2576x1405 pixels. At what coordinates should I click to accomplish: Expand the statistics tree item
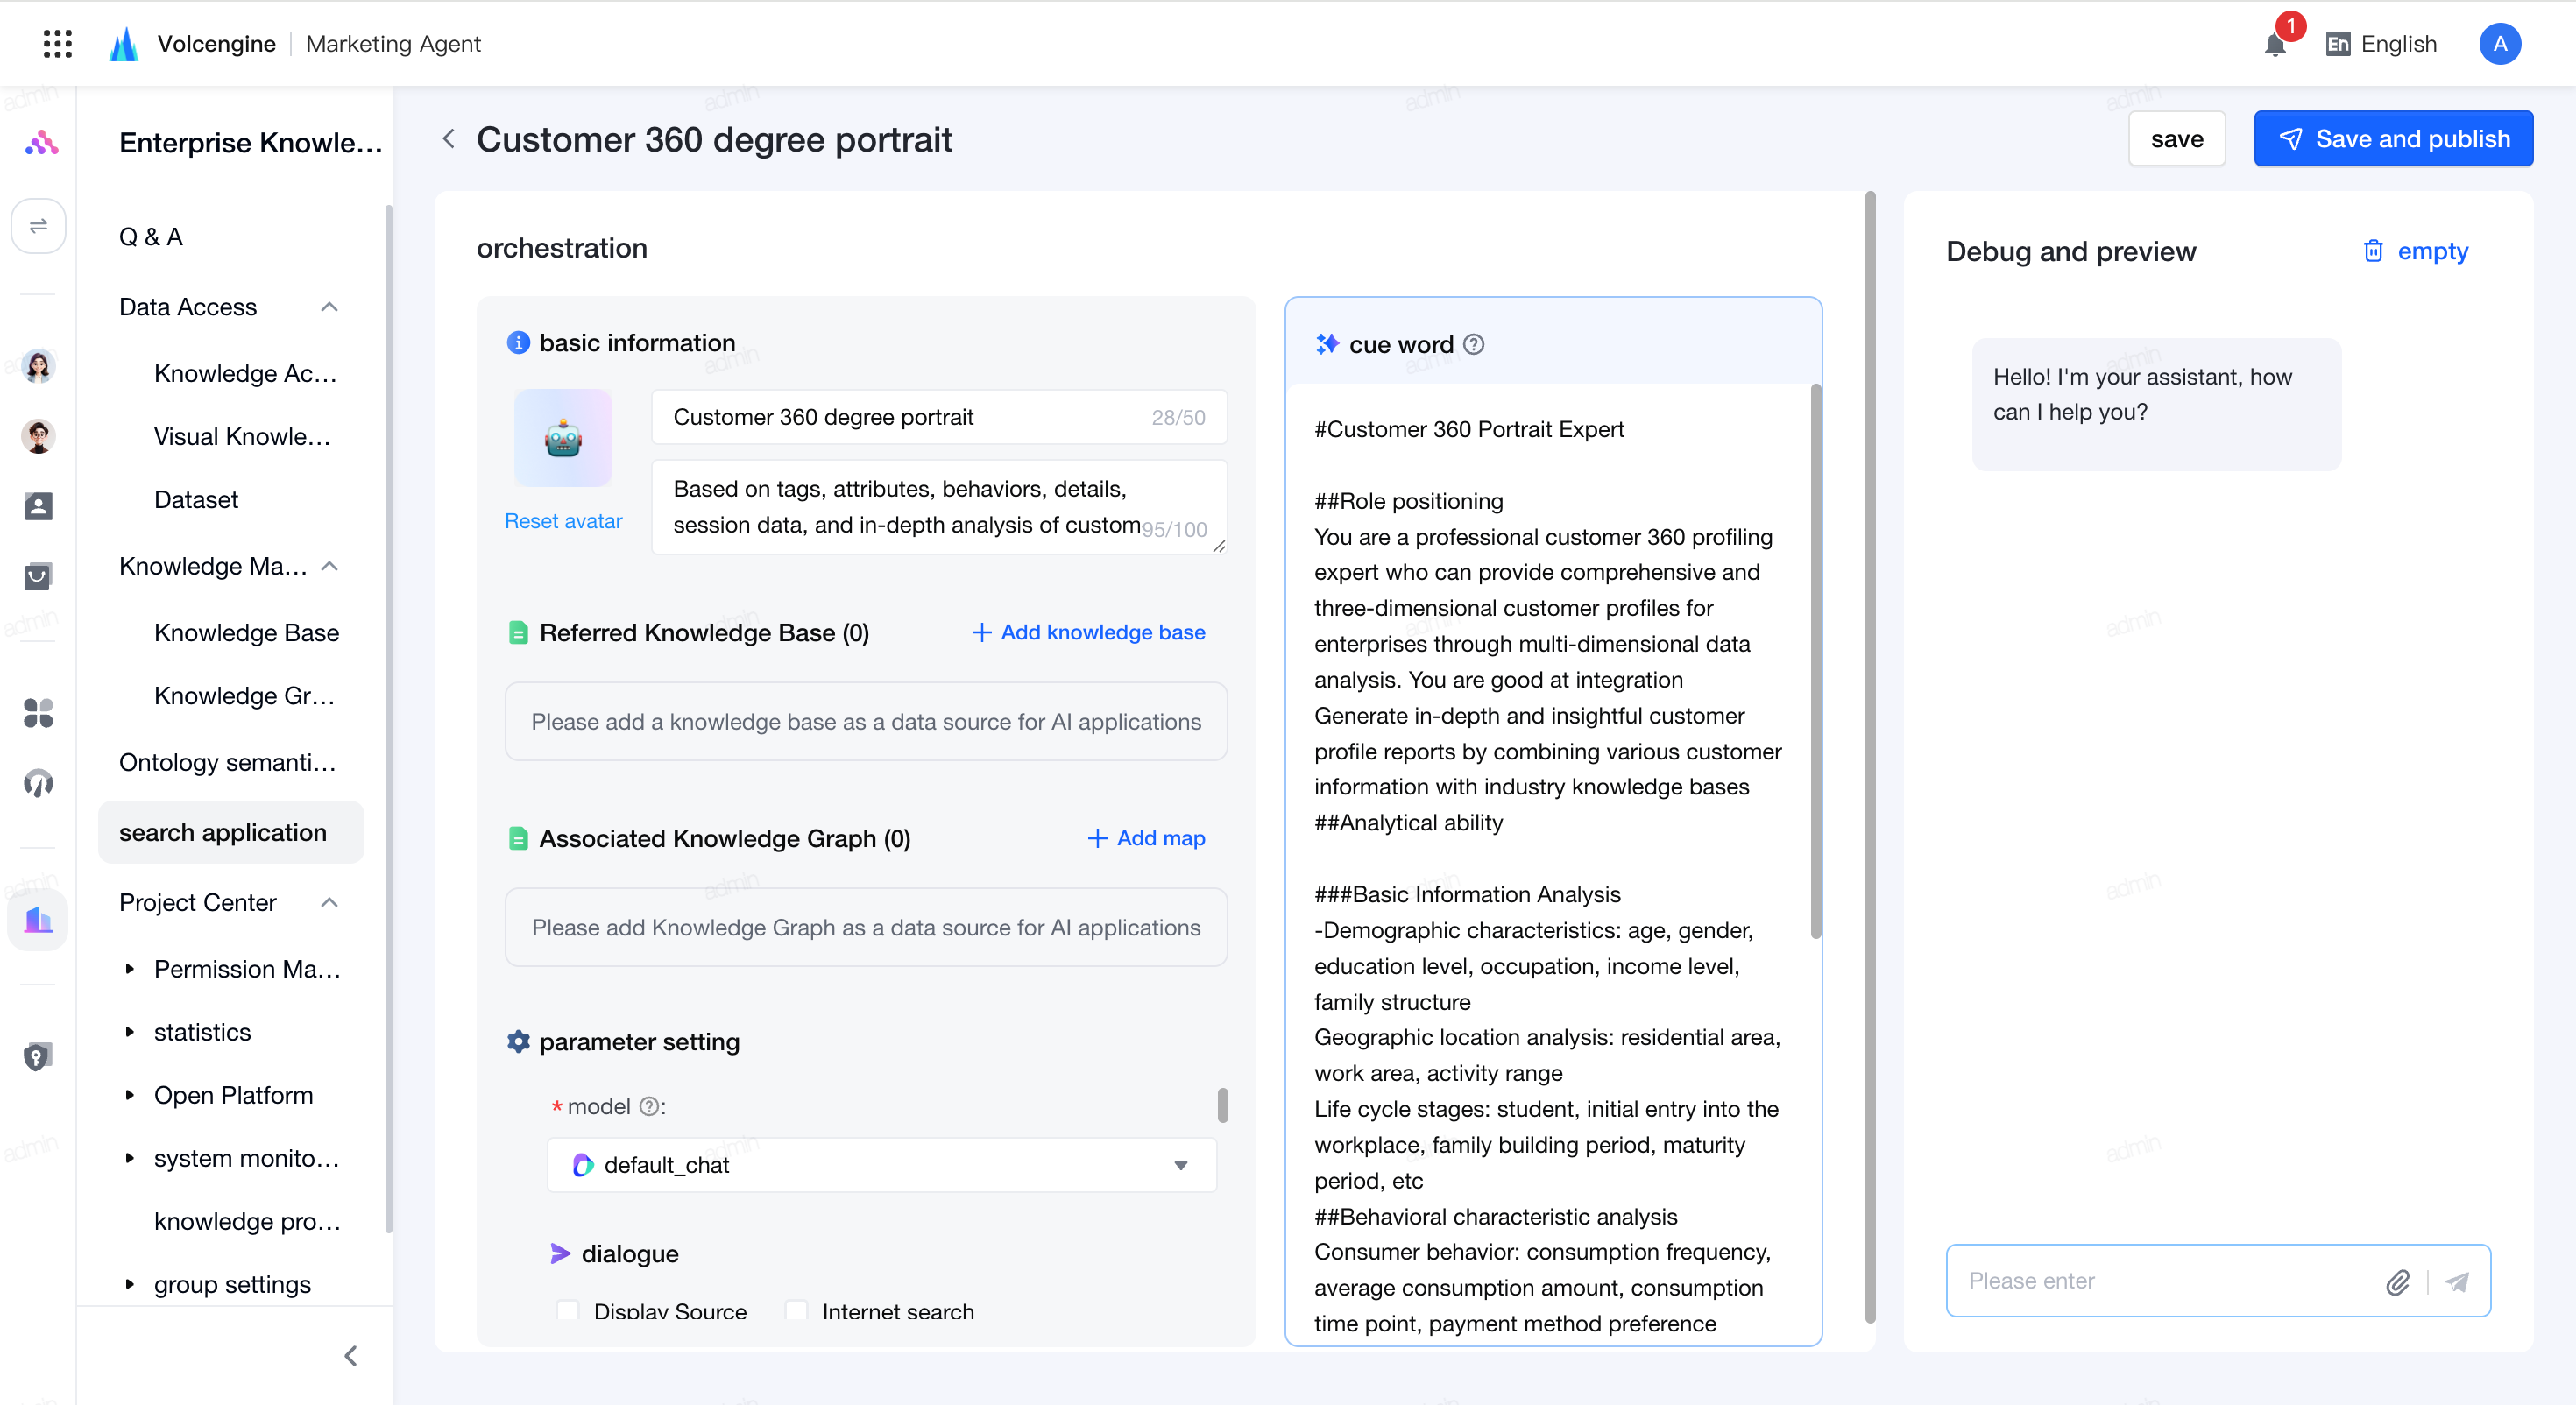(x=129, y=1031)
